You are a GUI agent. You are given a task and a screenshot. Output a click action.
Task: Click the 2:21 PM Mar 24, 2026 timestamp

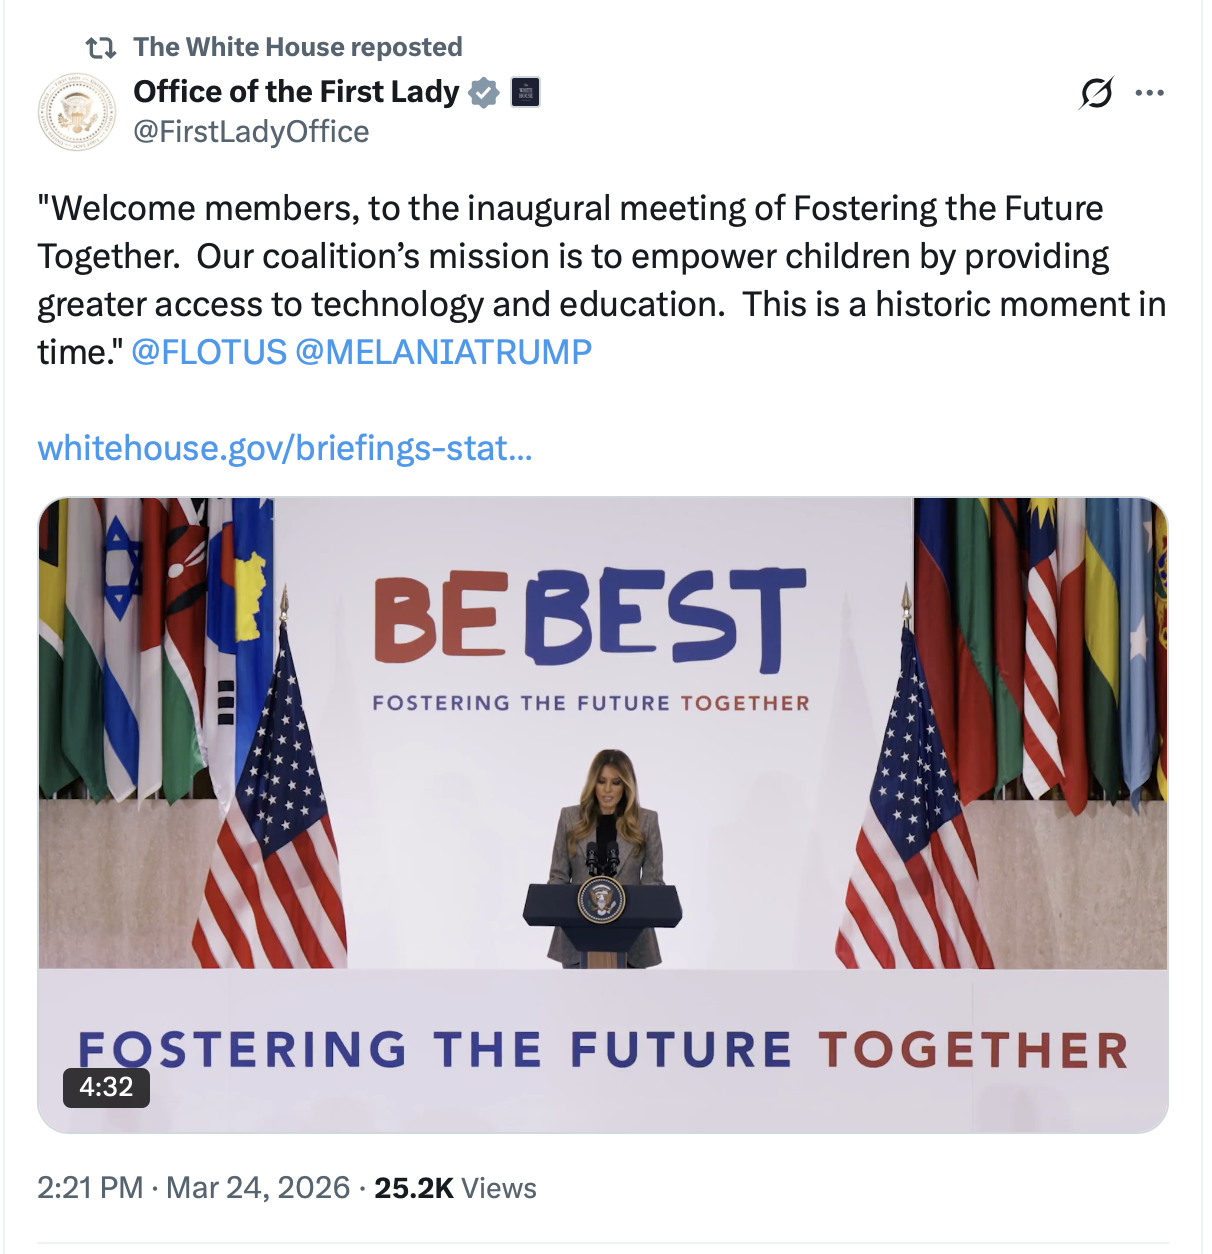193,1188
